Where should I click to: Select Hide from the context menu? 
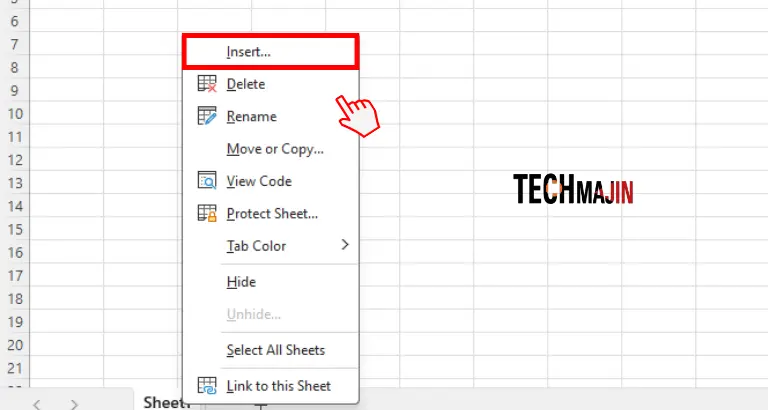[x=271, y=282]
